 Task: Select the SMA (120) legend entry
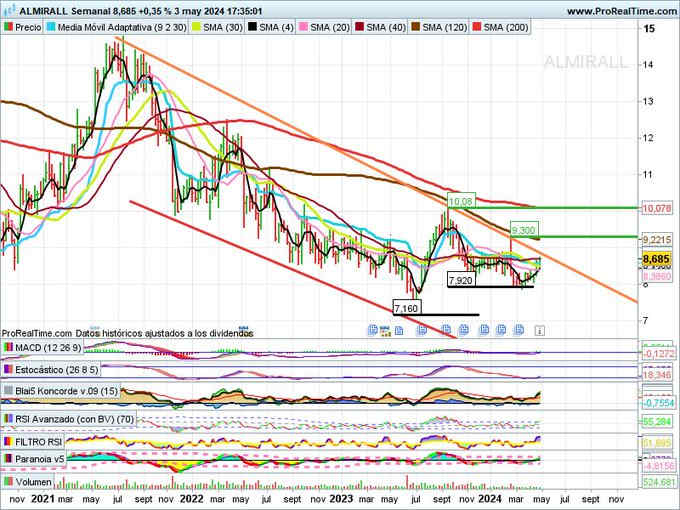(439, 27)
